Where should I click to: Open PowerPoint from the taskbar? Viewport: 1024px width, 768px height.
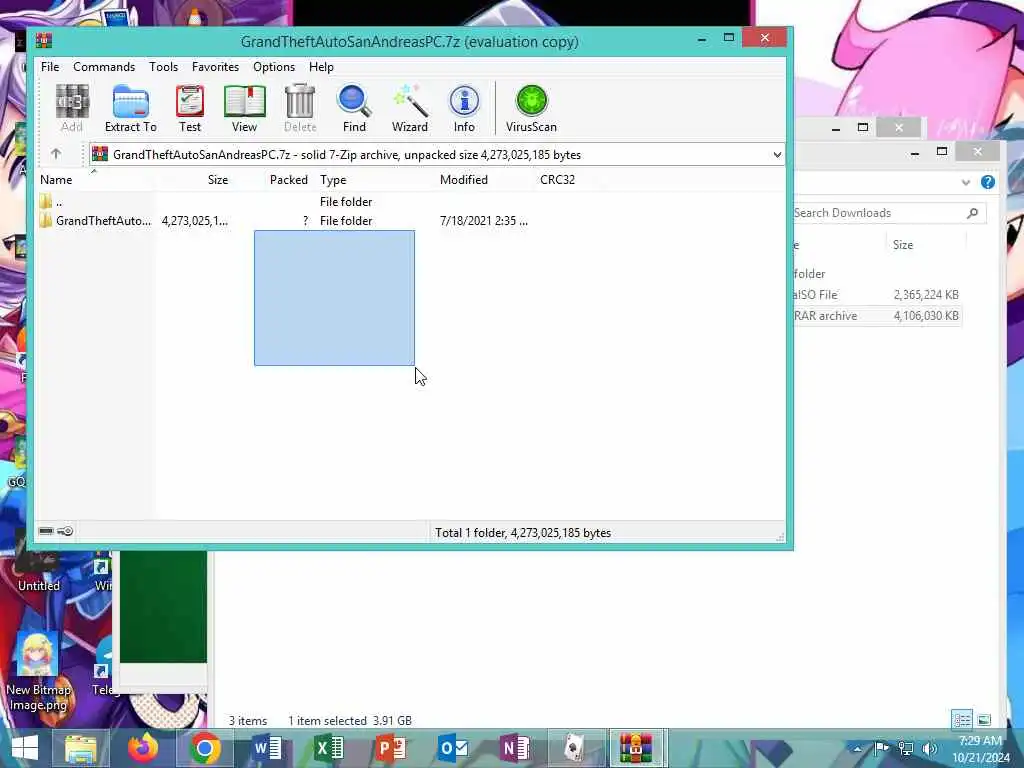coord(391,748)
